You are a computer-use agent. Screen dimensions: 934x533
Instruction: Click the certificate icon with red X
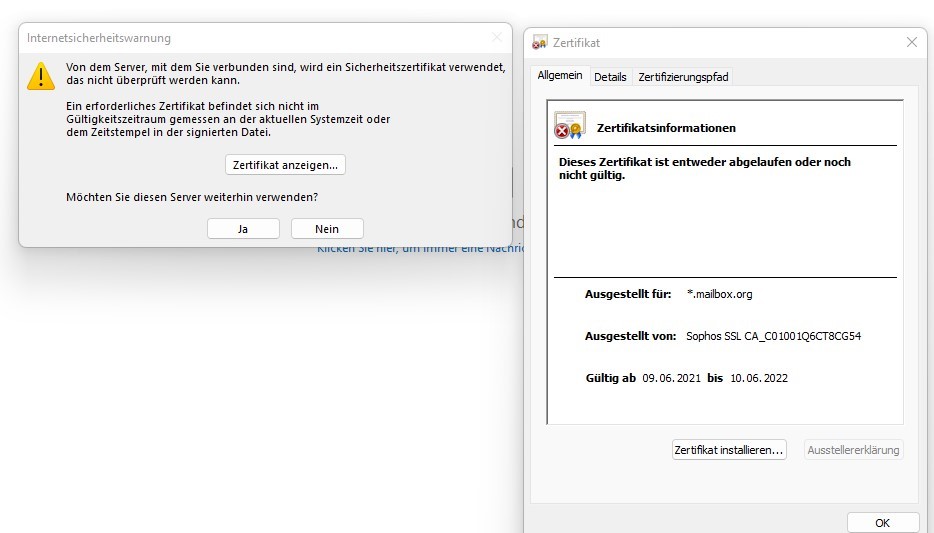(x=569, y=126)
